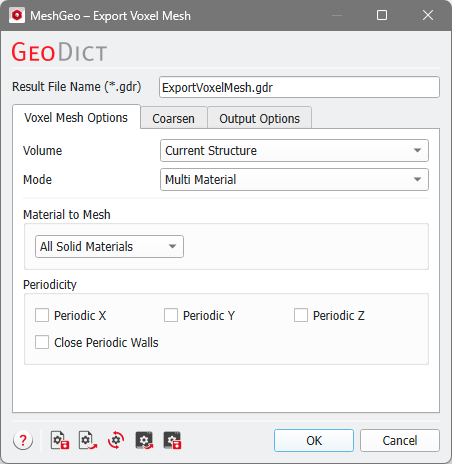Click dark window gear icon with red disk
Image resolution: width=452 pixels, height=464 pixels.
172,440
